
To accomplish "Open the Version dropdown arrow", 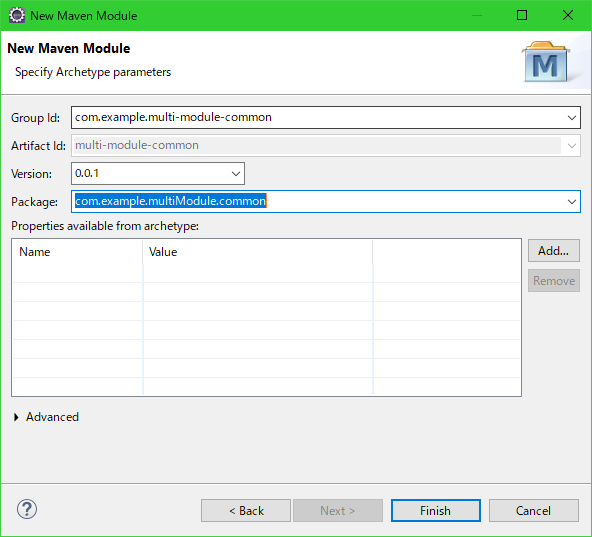I will pos(236,174).
